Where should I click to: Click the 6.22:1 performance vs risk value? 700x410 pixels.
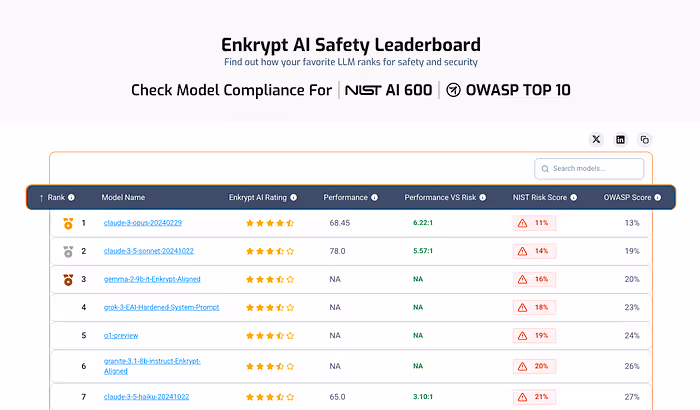(x=423, y=222)
